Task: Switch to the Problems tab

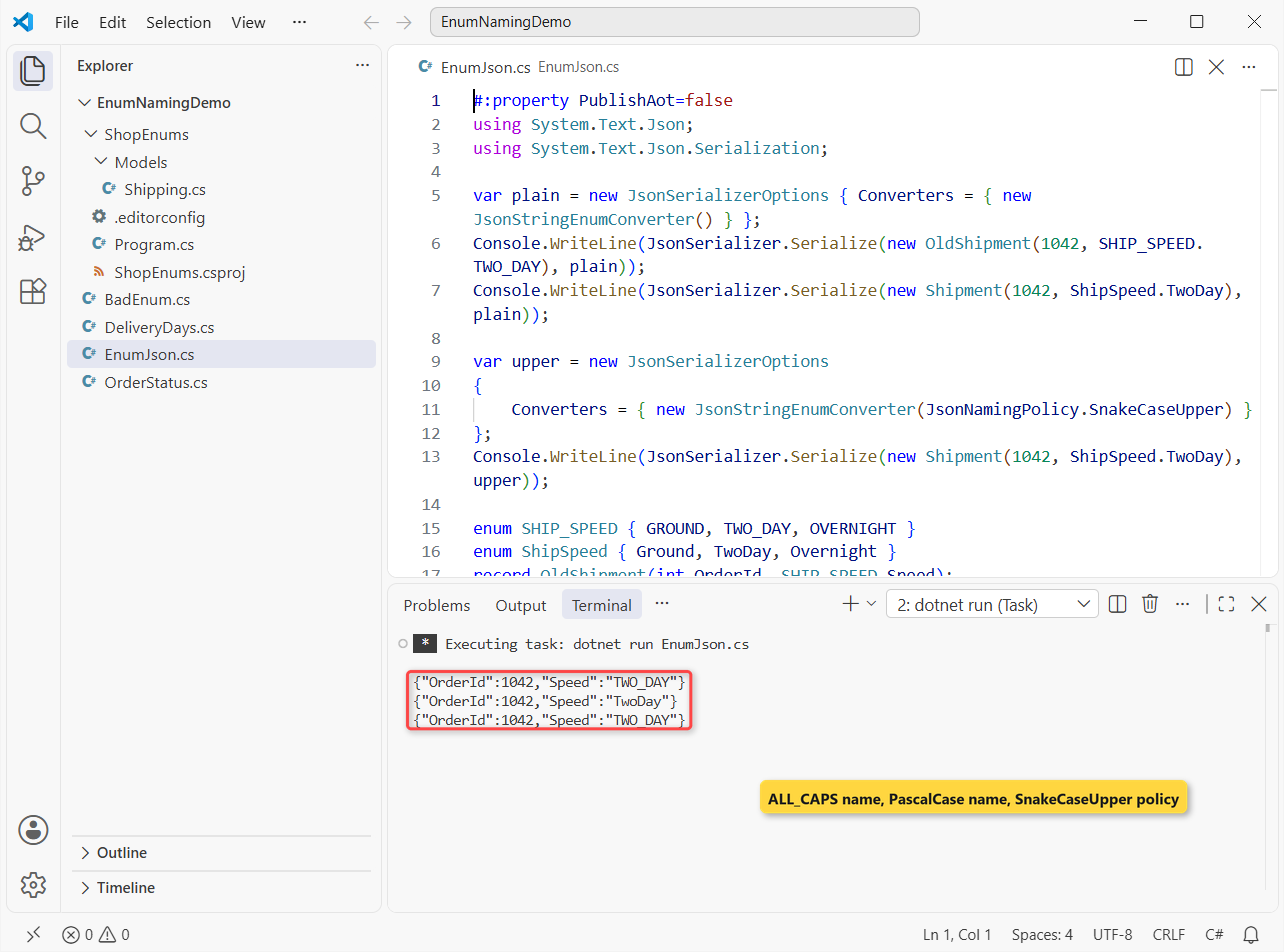Action: (437, 605)
